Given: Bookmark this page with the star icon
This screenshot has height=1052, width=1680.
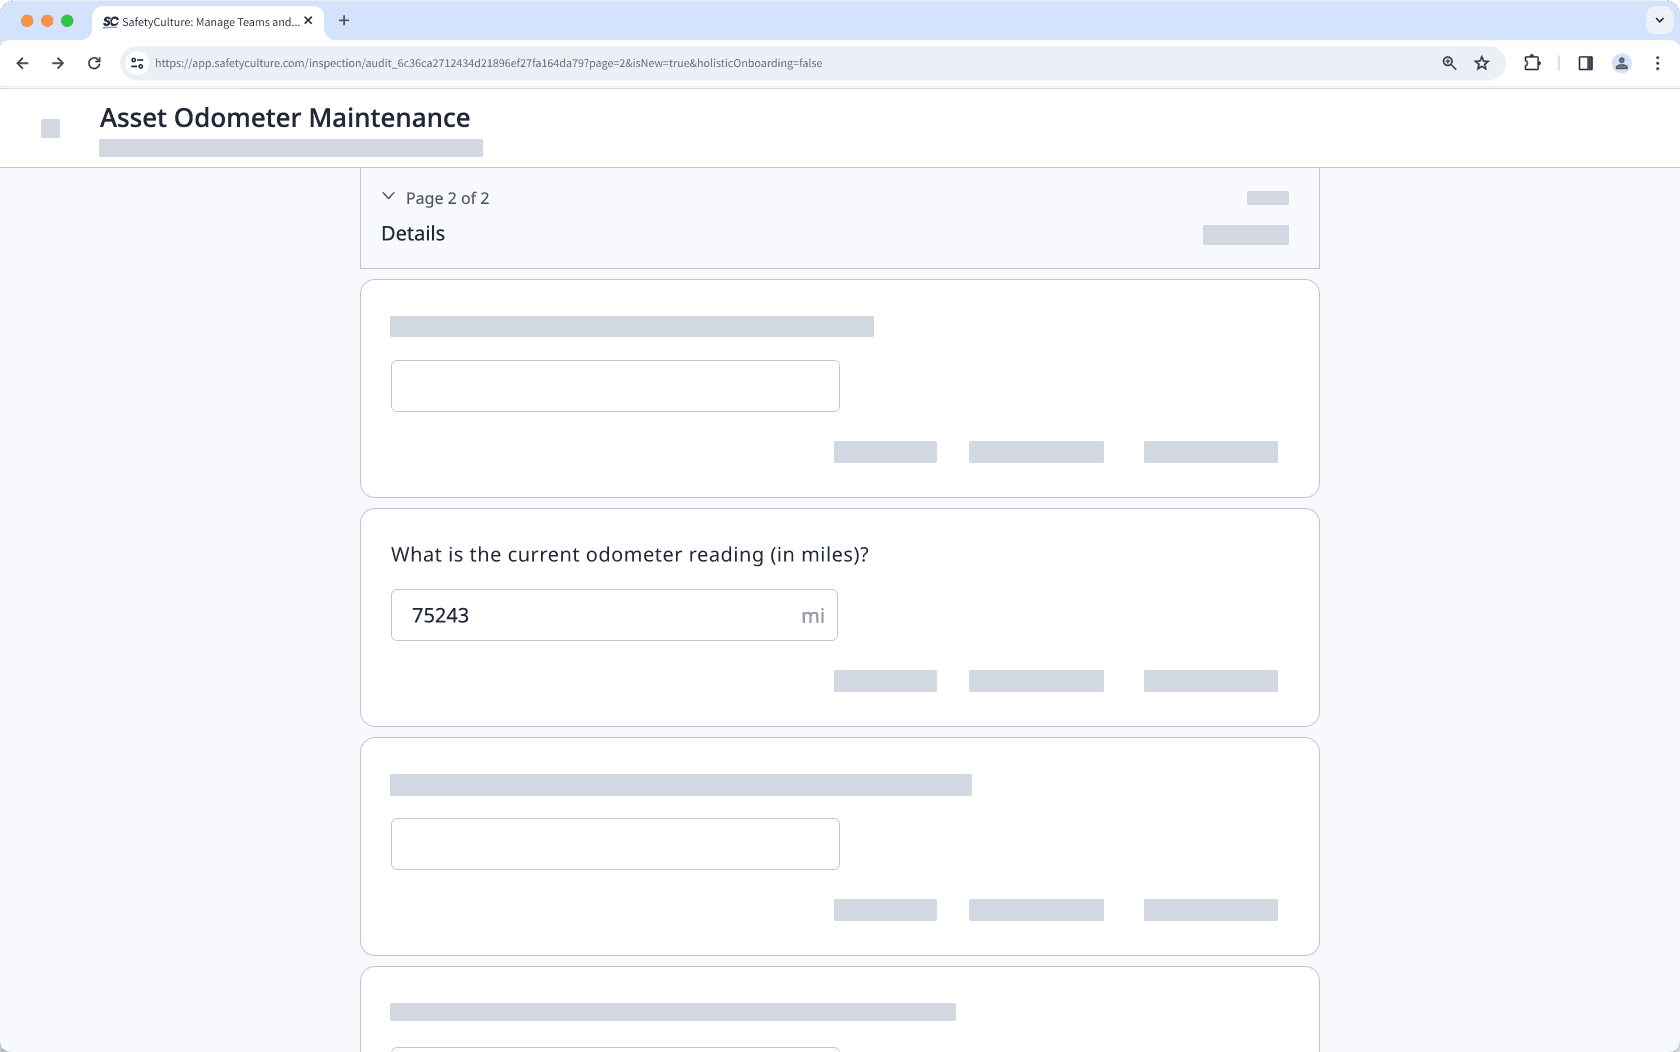Looking at the screenshot, I should (1482, 63).
